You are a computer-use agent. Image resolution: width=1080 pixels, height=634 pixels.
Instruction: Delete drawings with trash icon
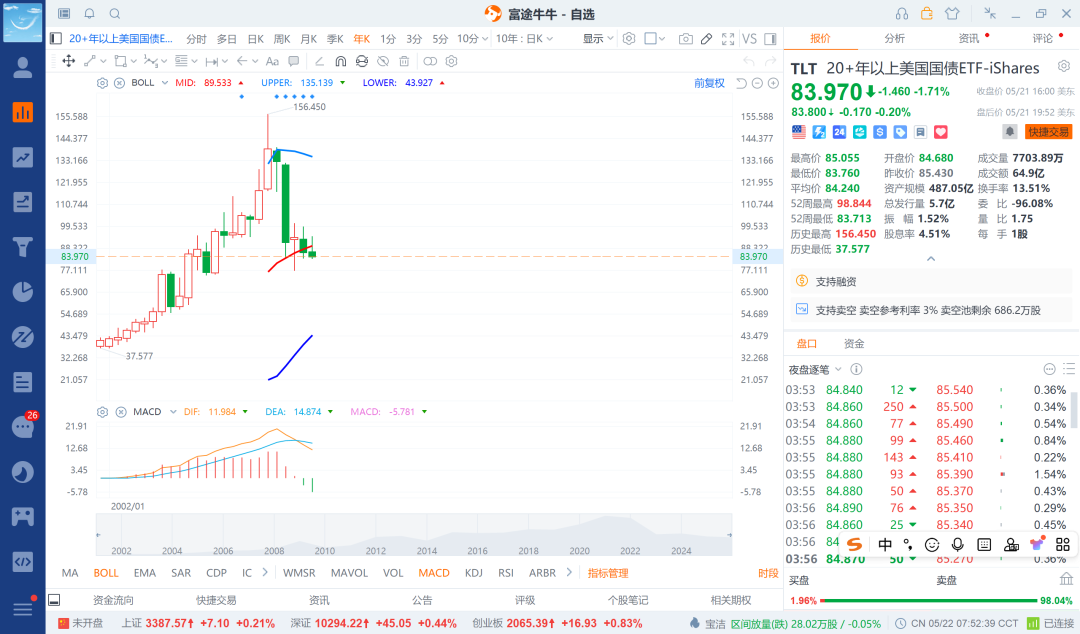404,61
